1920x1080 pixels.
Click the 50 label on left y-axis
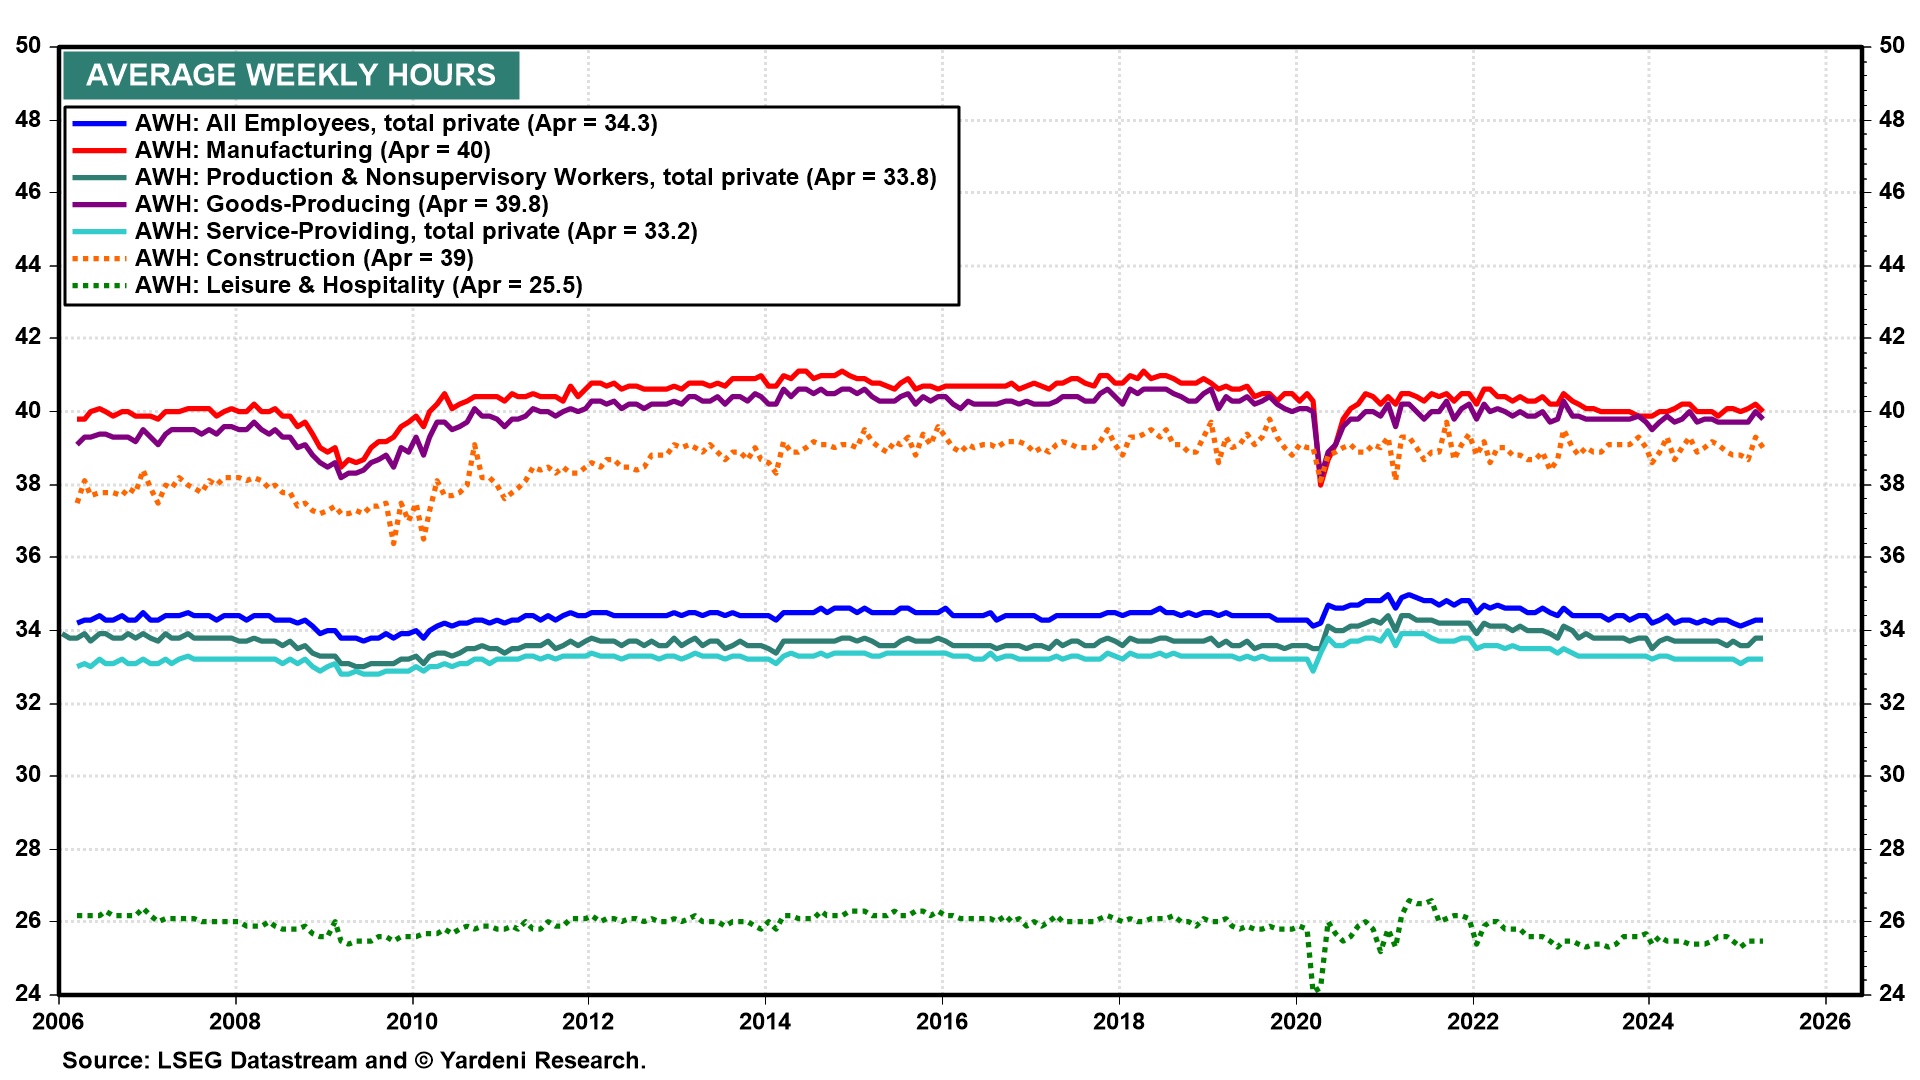28,46
